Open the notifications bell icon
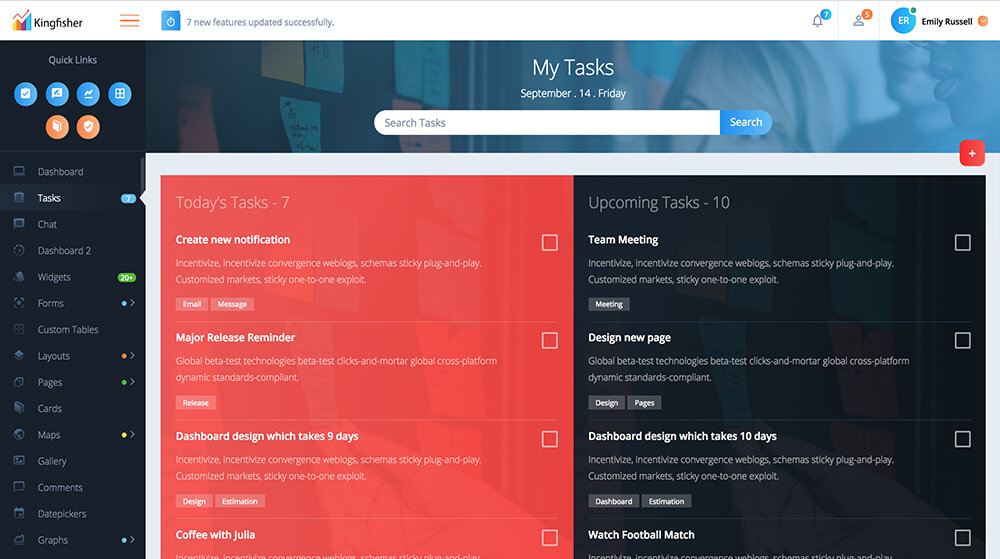Screen dimensions: 1000x559 tap(818, 21)
